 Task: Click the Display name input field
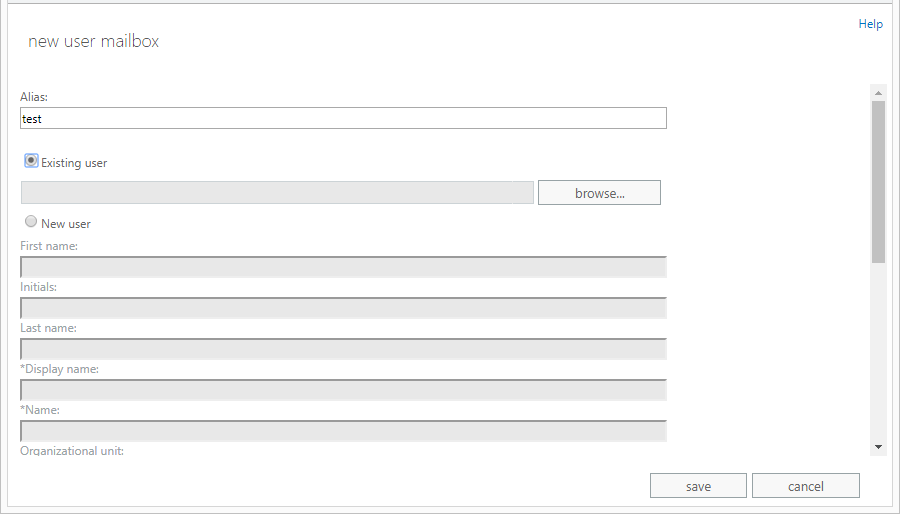tap(343, 389)
